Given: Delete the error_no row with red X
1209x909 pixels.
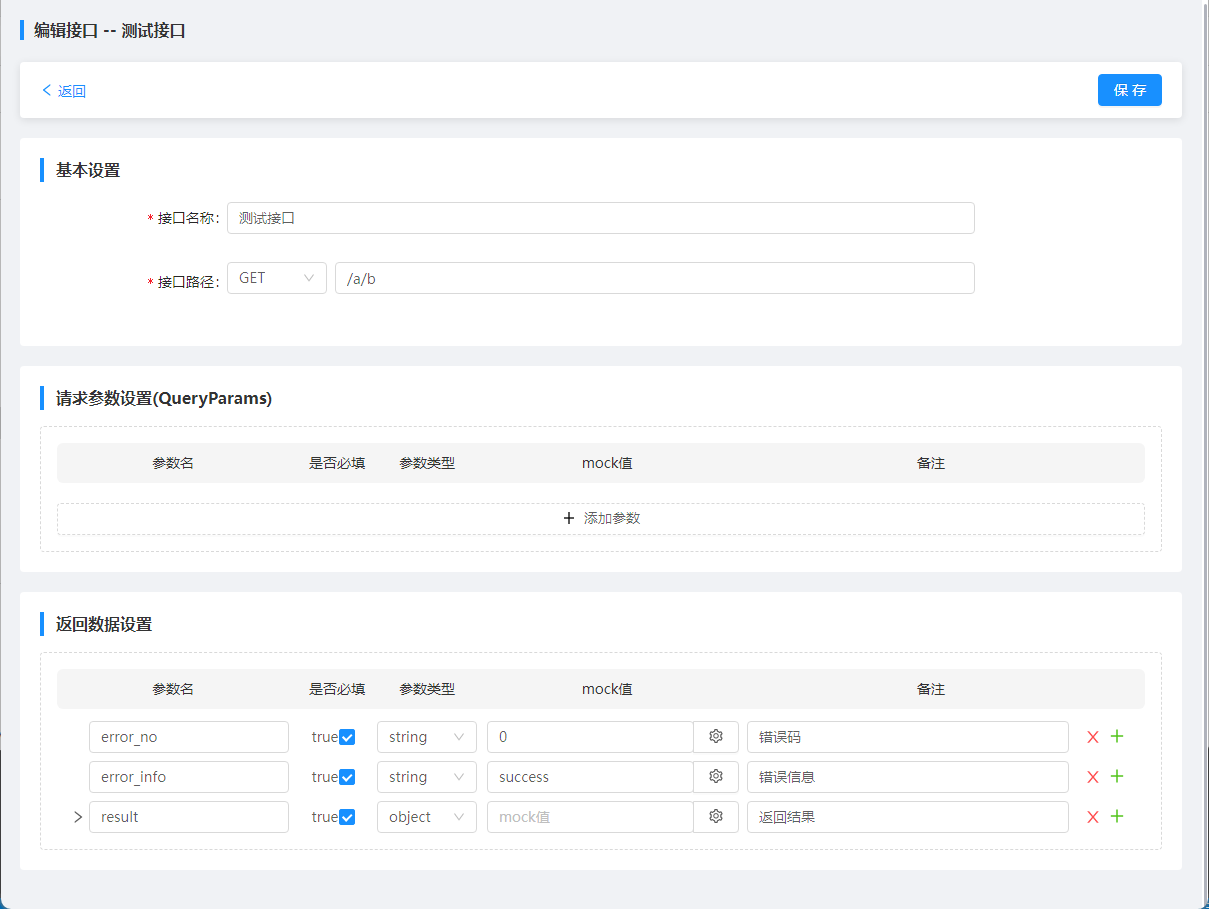Looking at the screenshot, I should point(1093,737).
